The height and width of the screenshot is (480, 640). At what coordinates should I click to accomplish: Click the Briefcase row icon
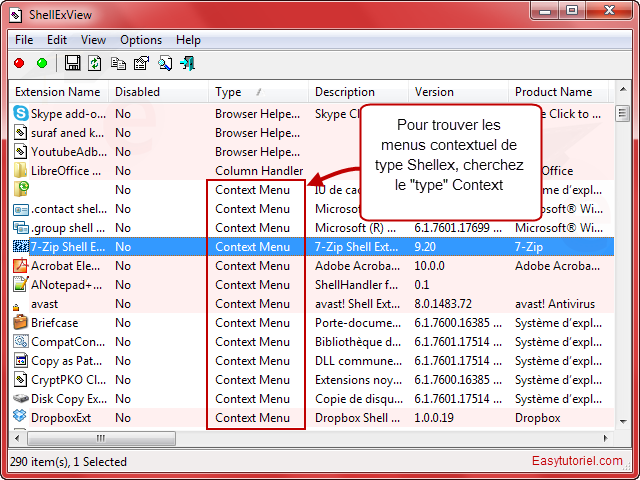coord(20,322)
